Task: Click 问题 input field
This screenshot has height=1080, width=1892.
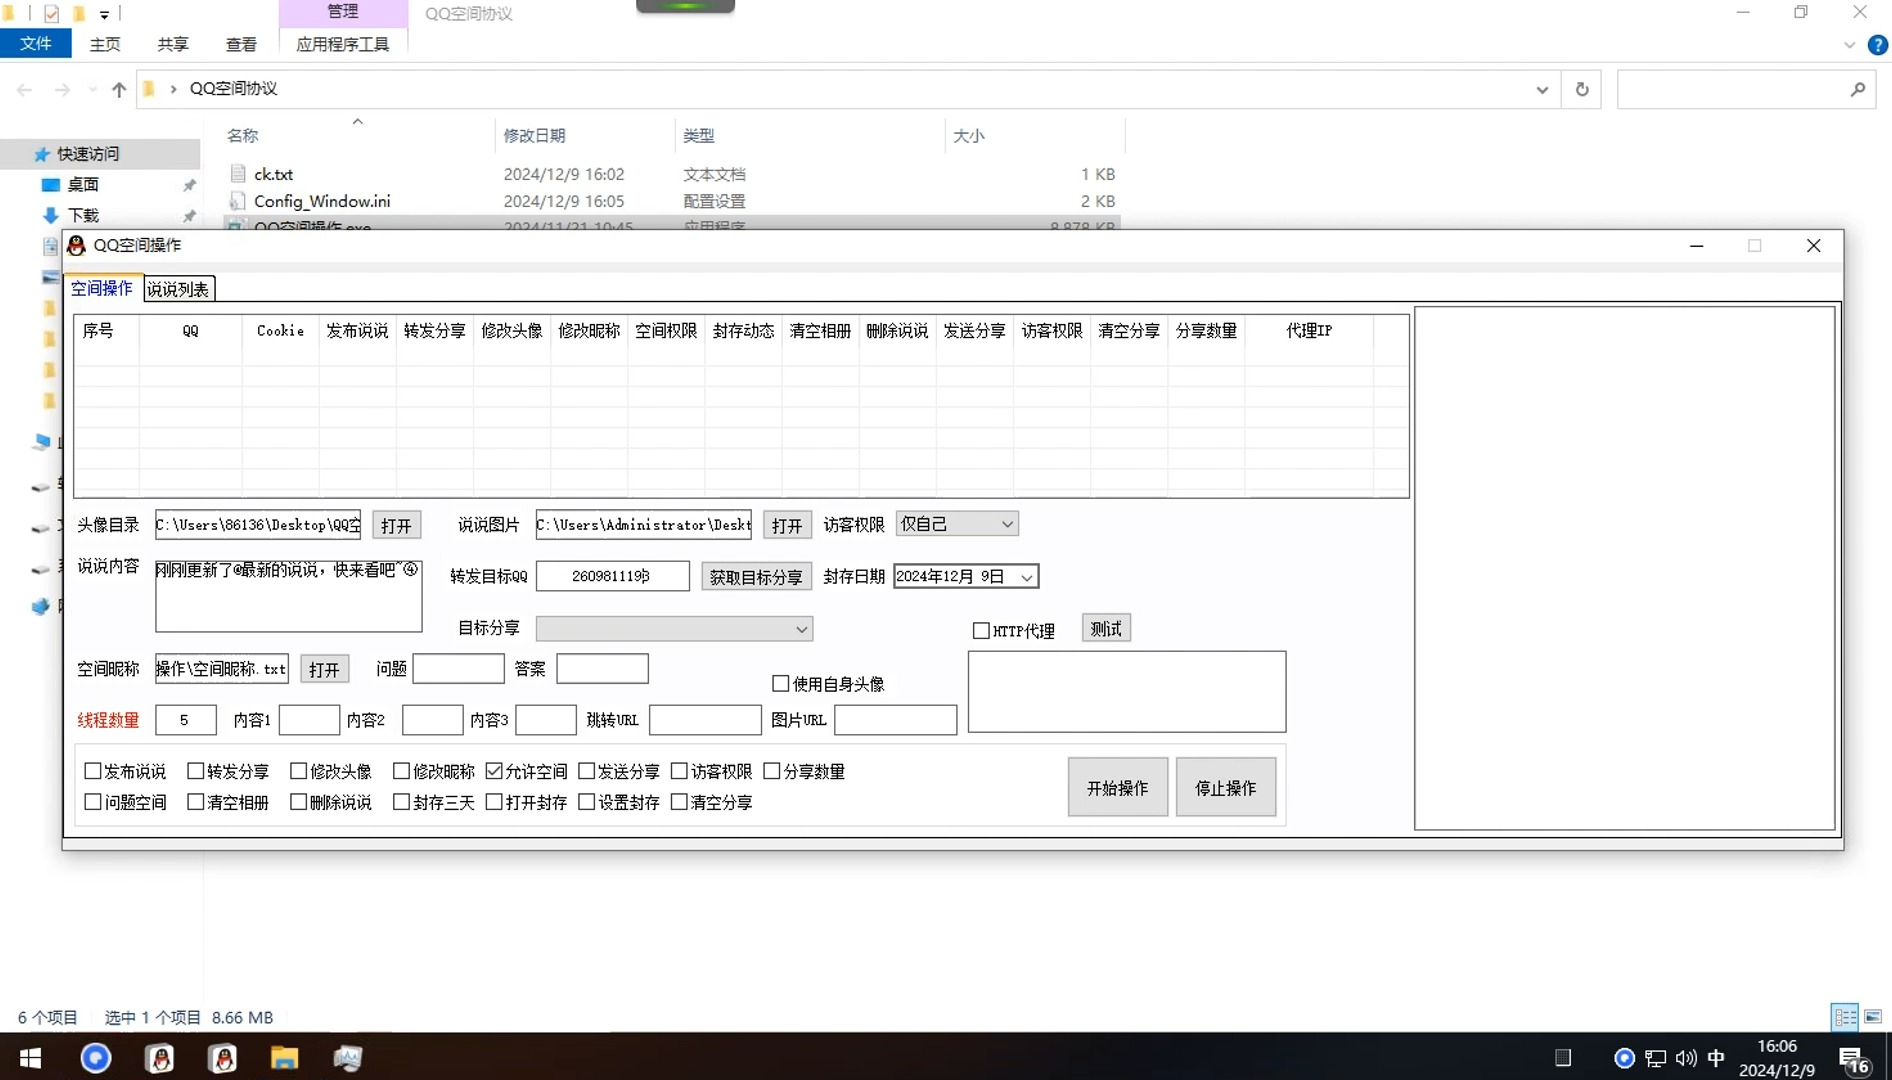Action: click(458, 668)
